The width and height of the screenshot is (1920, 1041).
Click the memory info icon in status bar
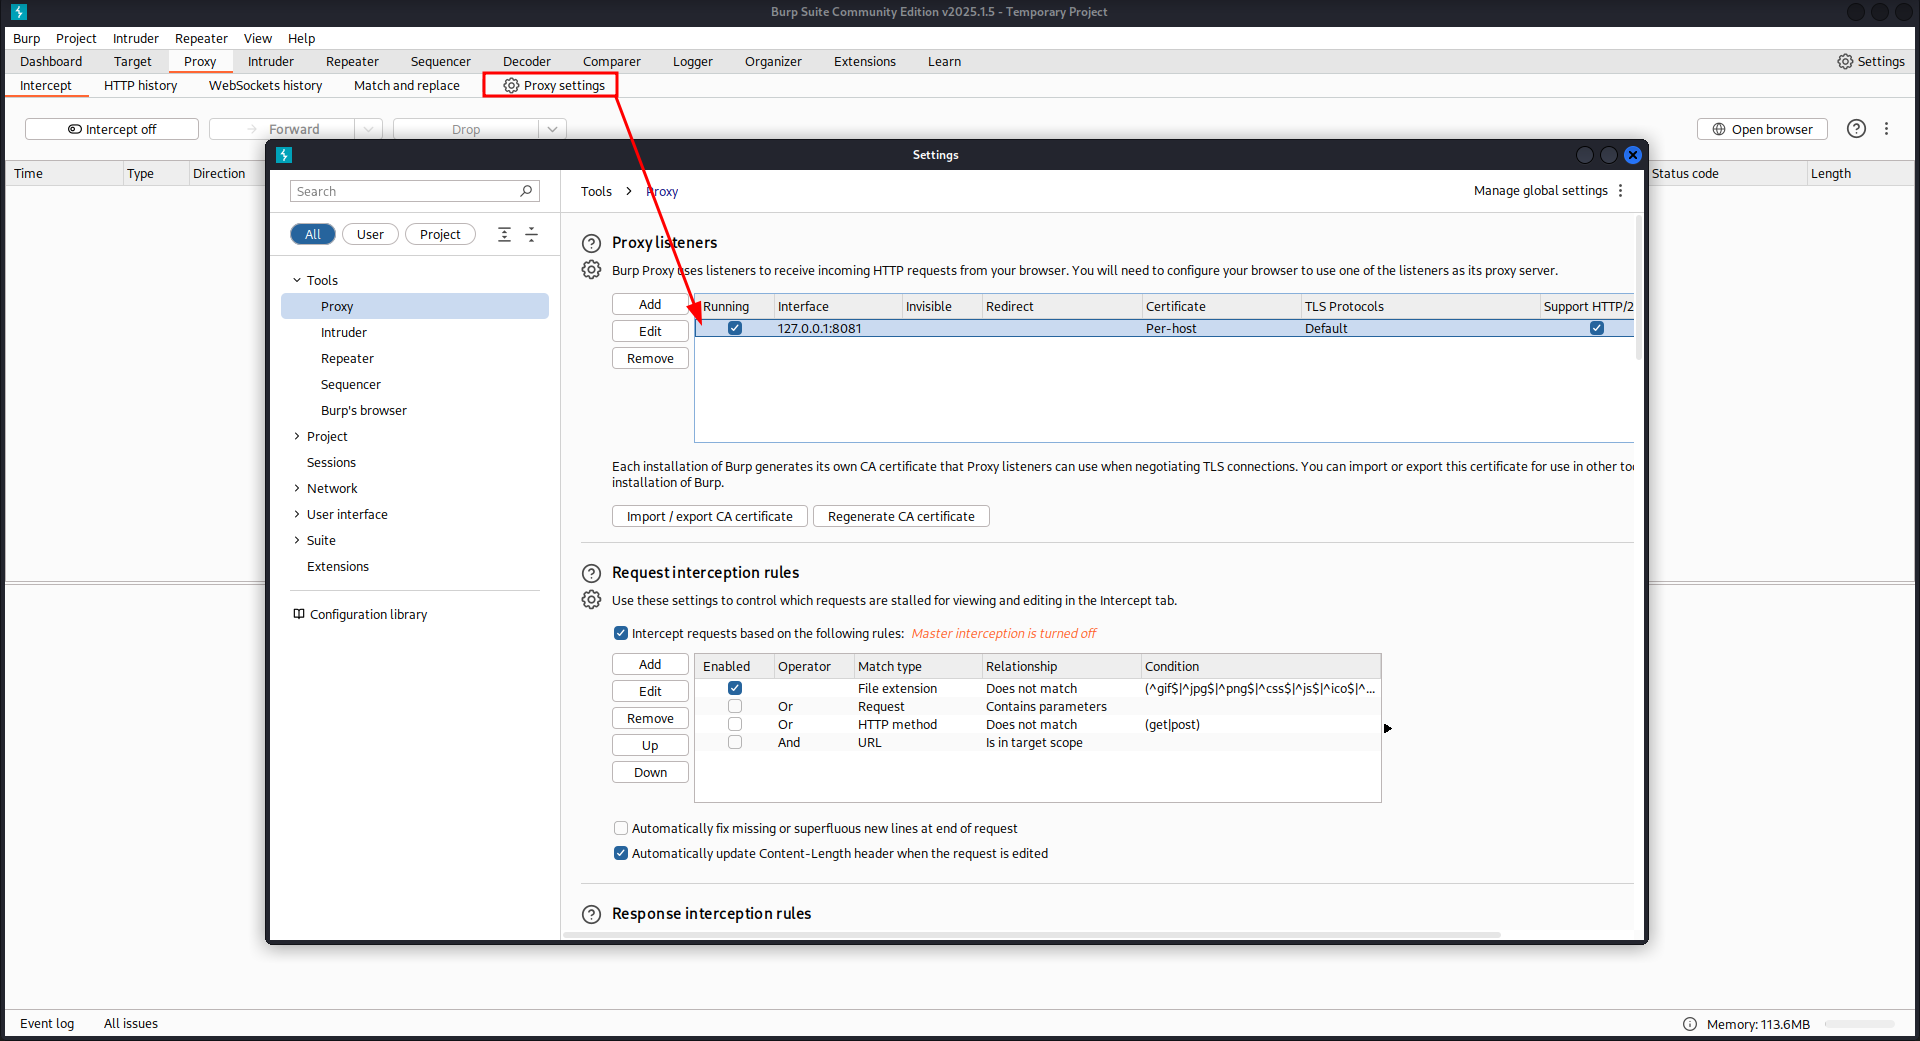(1690, 1024)
